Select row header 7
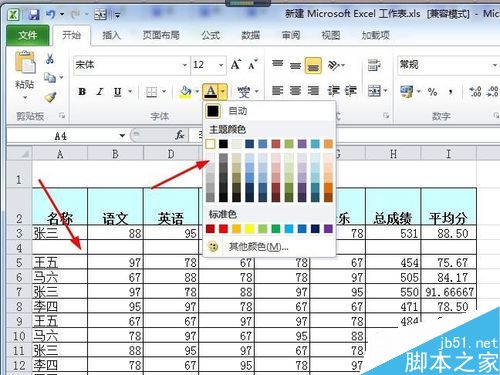500x375 pixels. 19,292
